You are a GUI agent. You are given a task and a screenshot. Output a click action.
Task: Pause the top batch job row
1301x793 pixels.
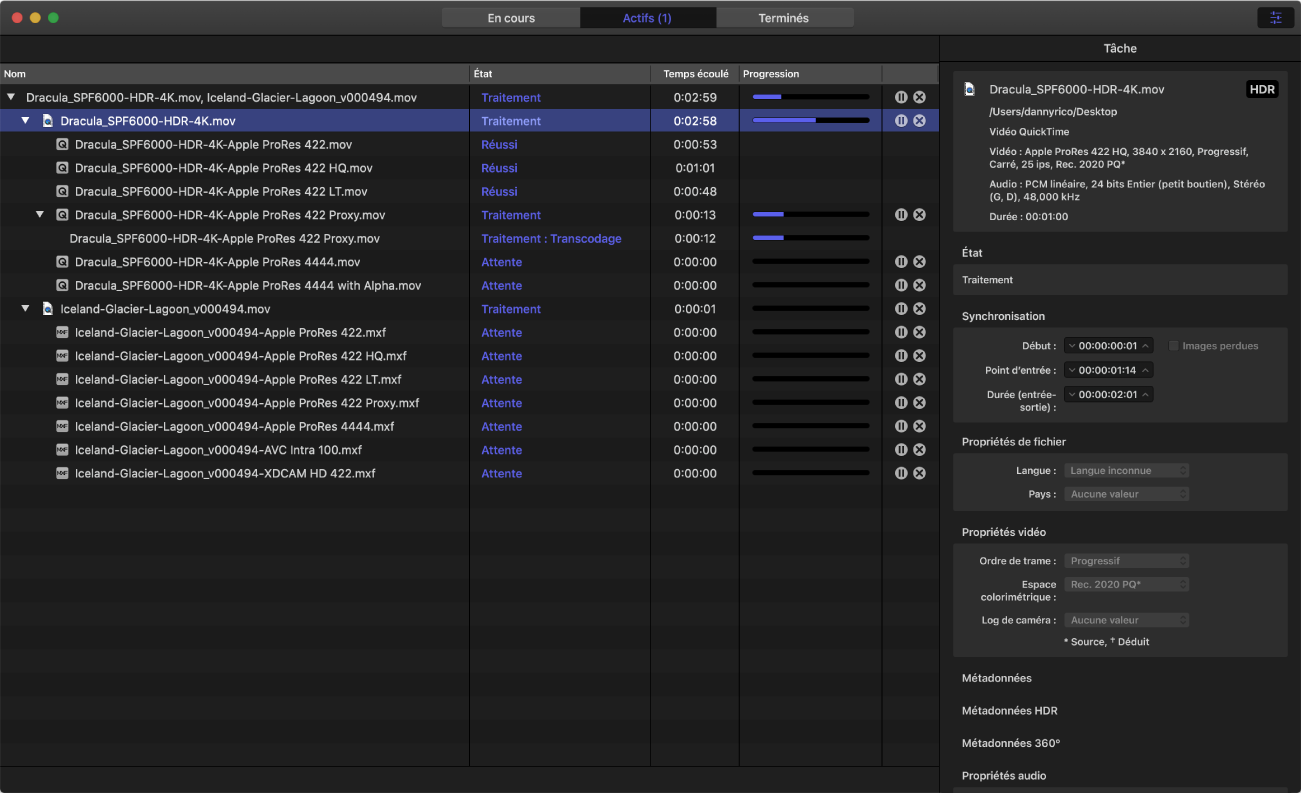pos(901,97)
